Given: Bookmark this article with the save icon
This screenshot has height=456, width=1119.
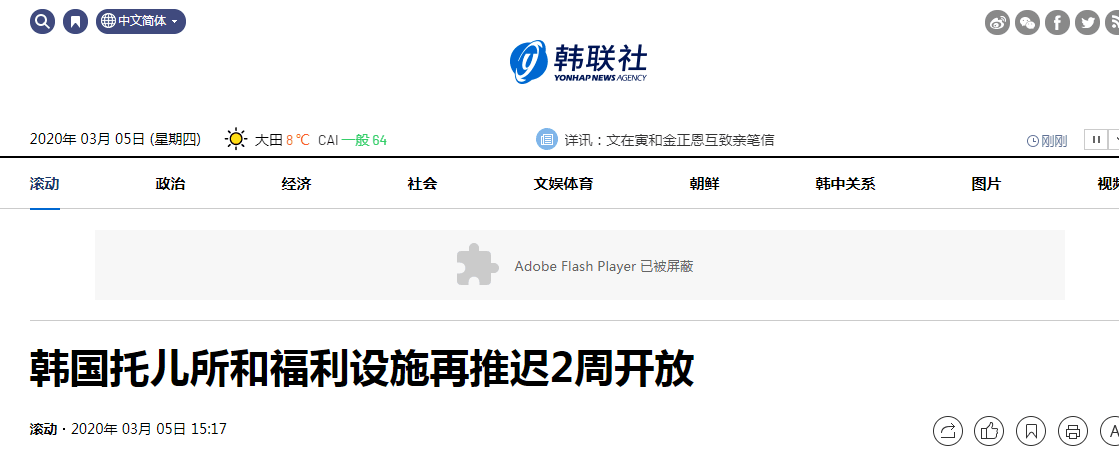Looking at the screenshot, I should coord(1031,430).
